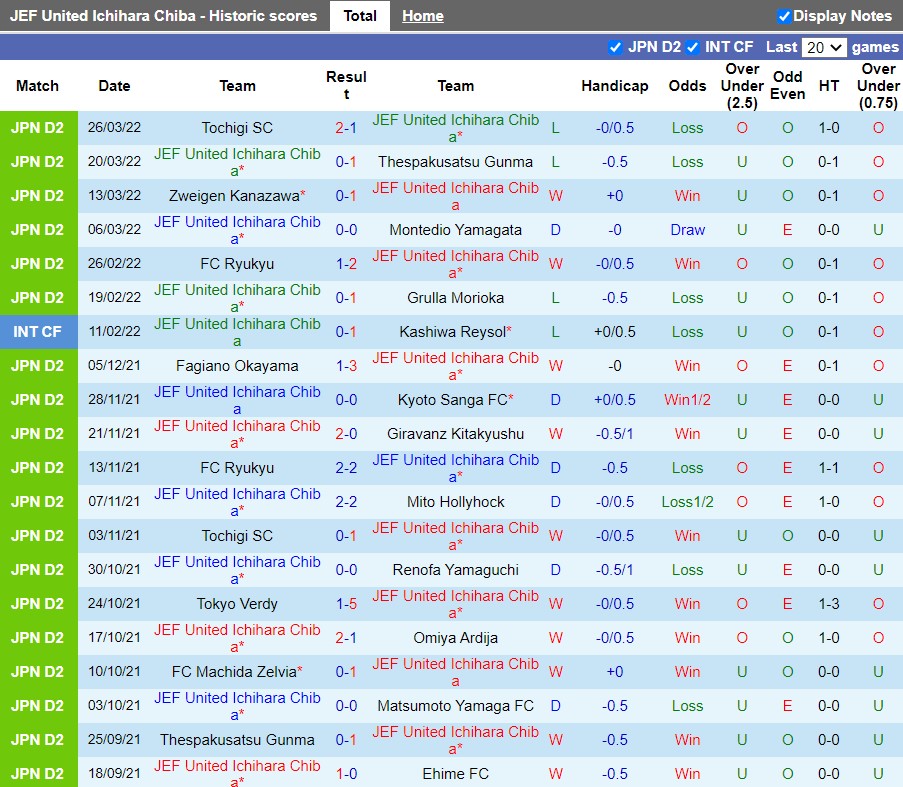903x787 pixels.
Task: Open Mito Hollyhock team link
Action: pos(455,501)
